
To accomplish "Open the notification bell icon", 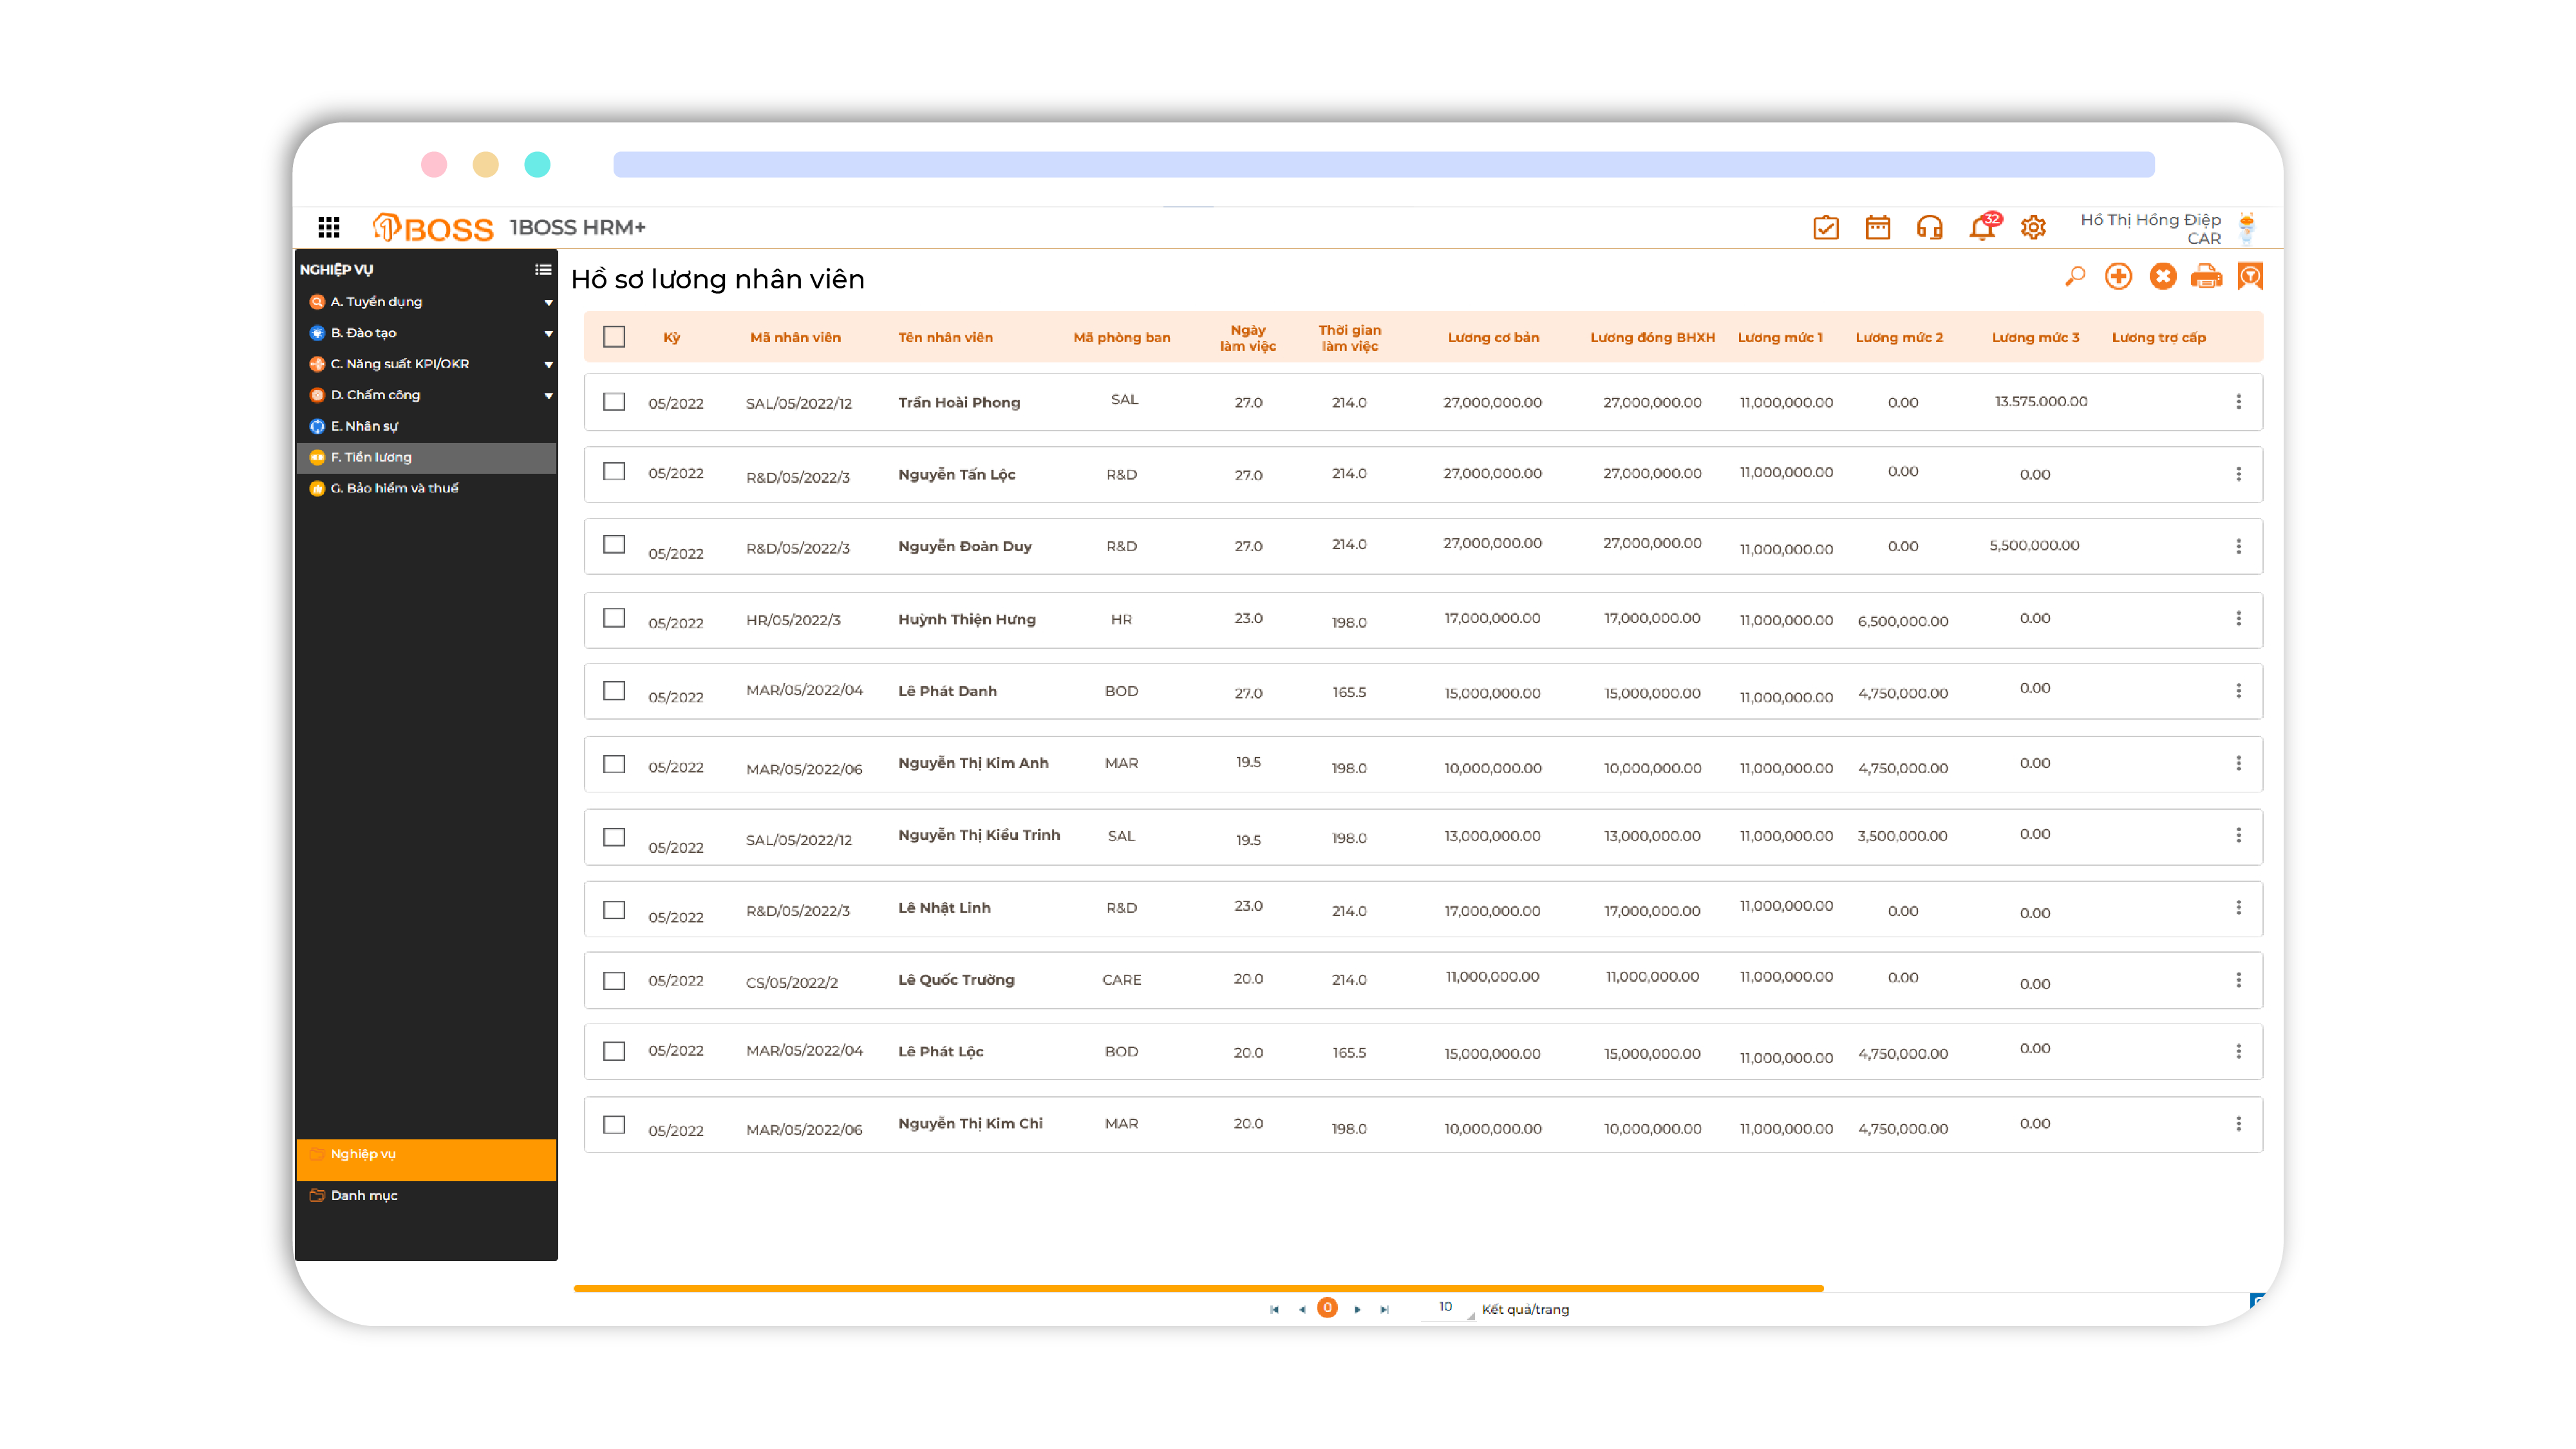I will tap(1981, 228).
